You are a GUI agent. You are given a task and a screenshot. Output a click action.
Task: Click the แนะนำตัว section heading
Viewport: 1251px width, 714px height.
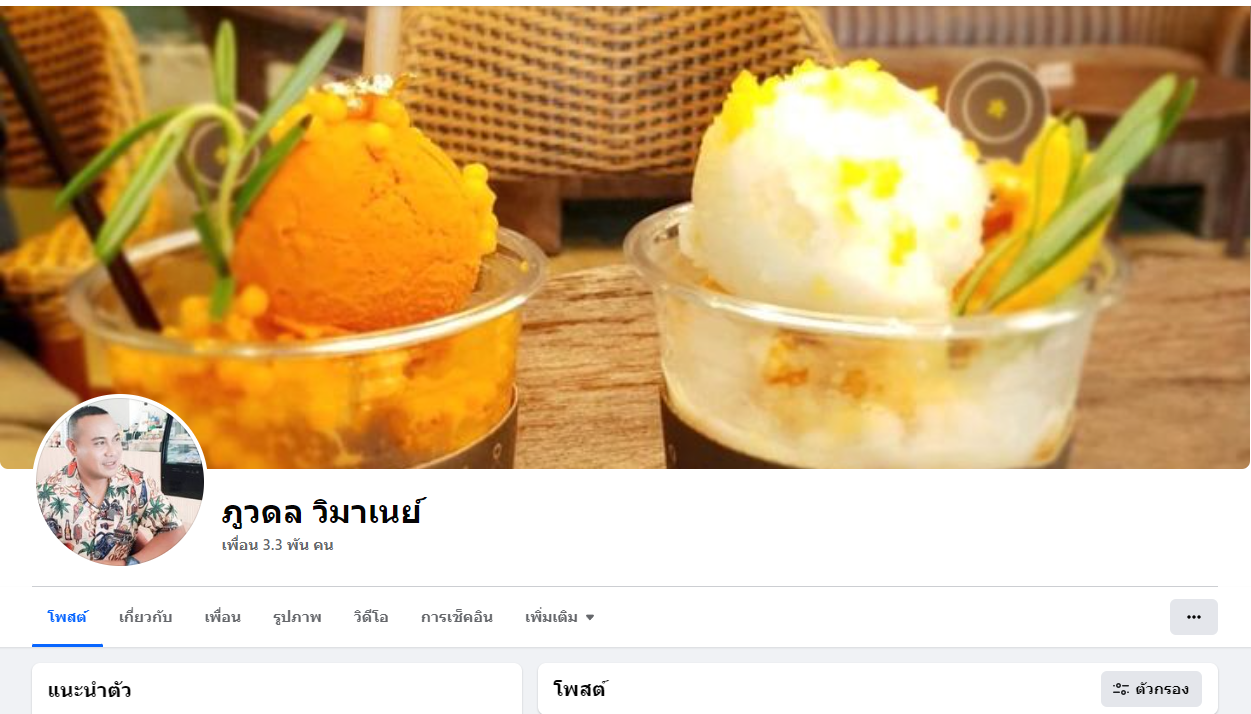point(89,690)
